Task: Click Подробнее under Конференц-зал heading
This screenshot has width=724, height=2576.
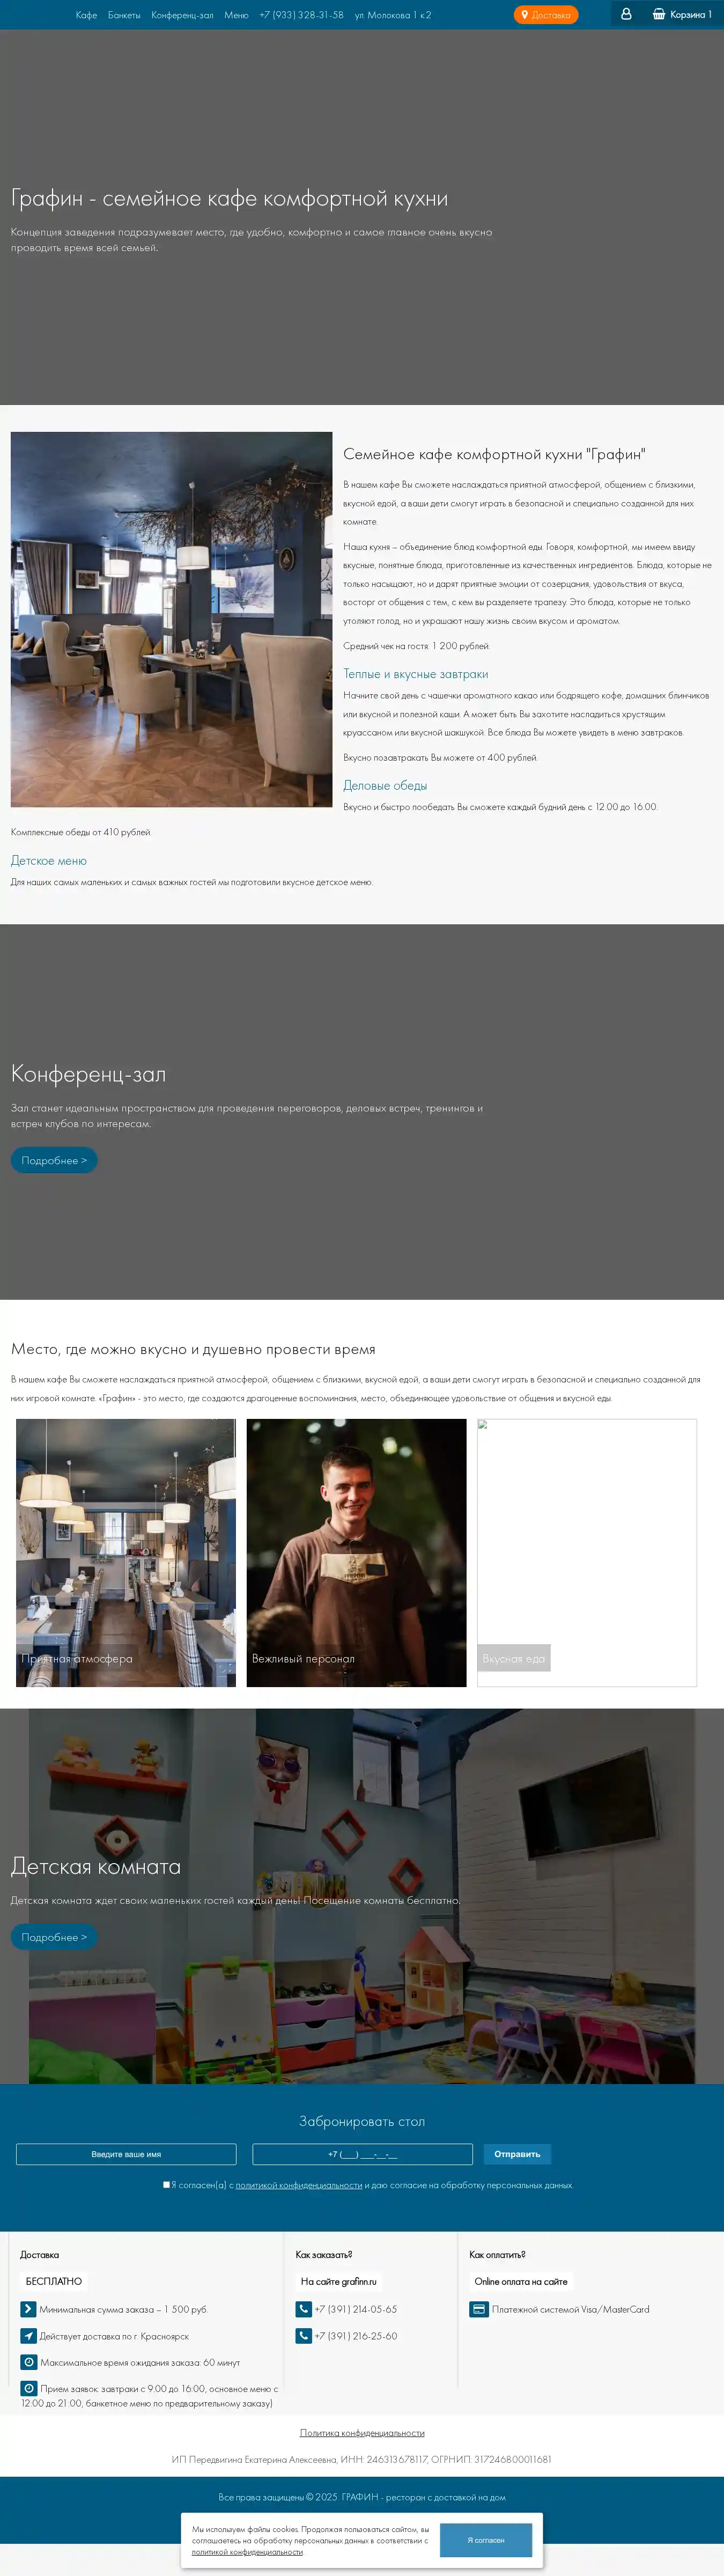Action: click(54, 1160)
